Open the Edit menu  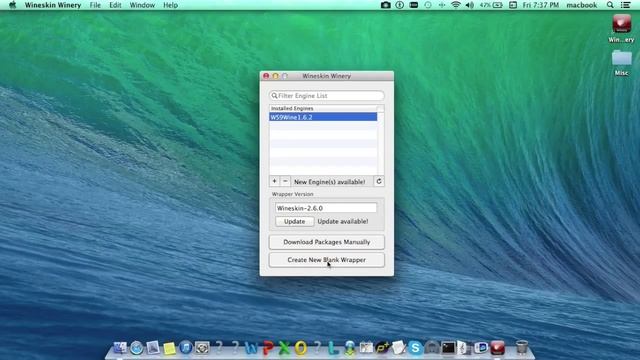point(115,5)
